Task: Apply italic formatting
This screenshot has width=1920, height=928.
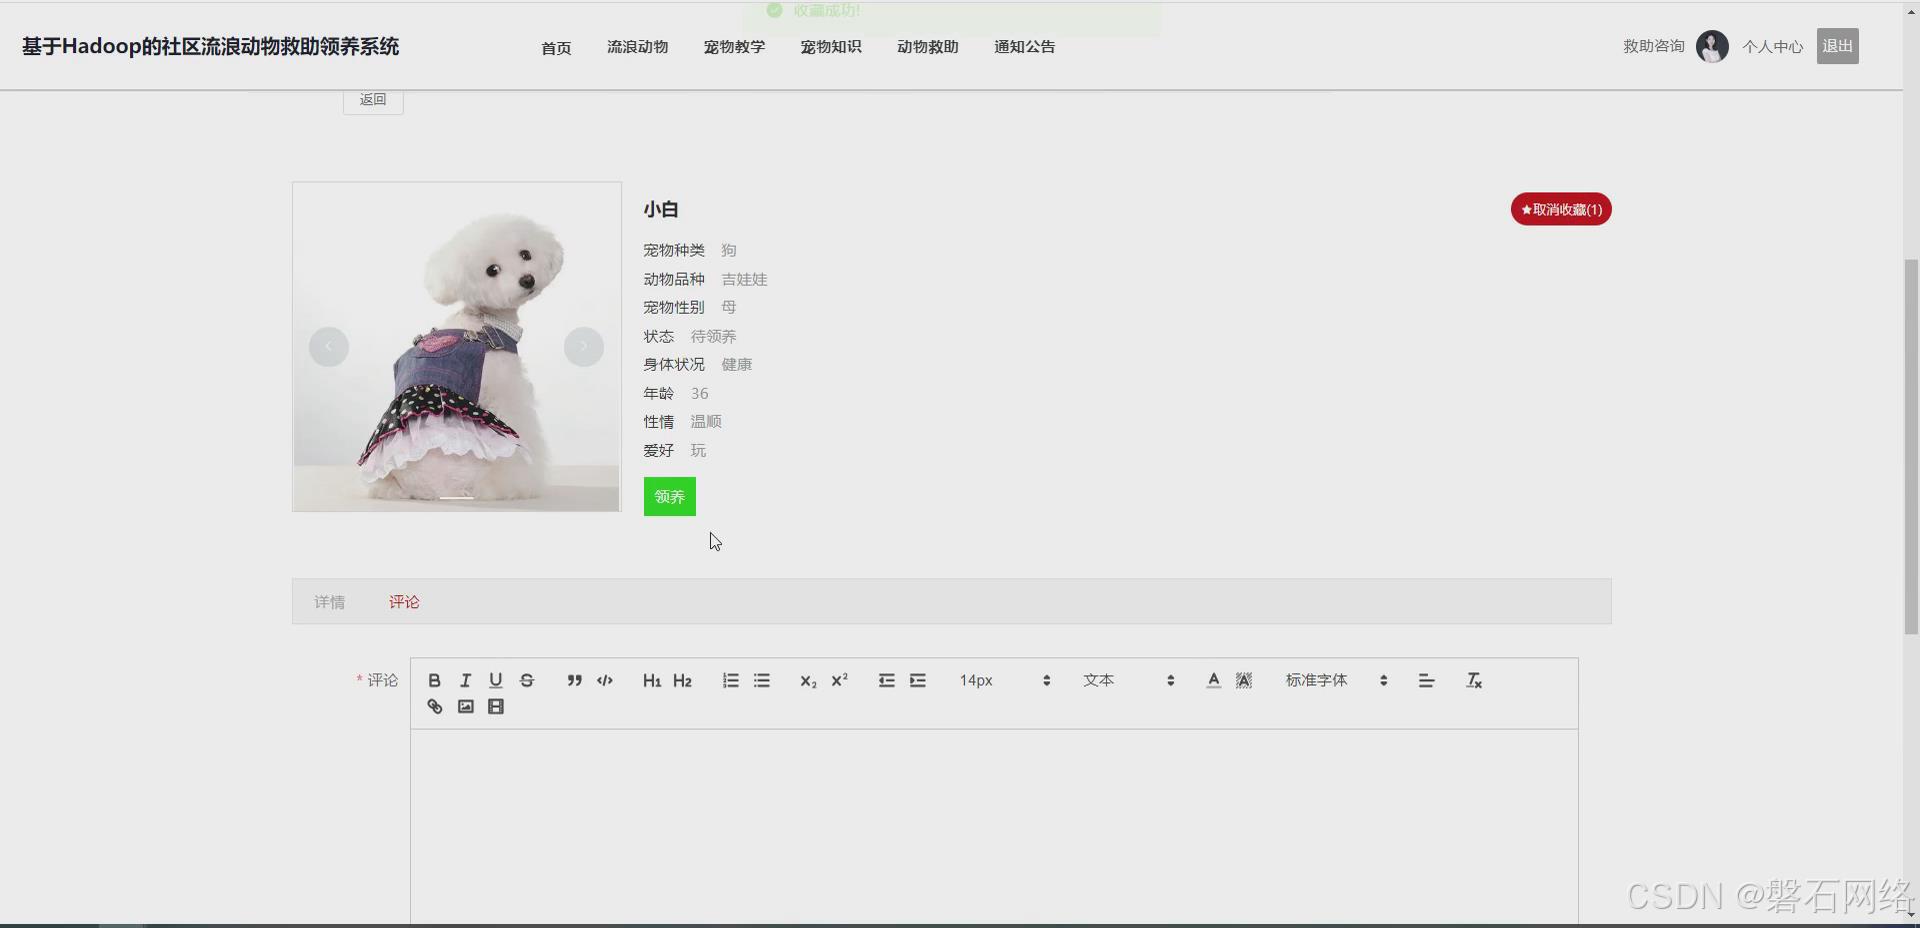Action: coord(465,680)
